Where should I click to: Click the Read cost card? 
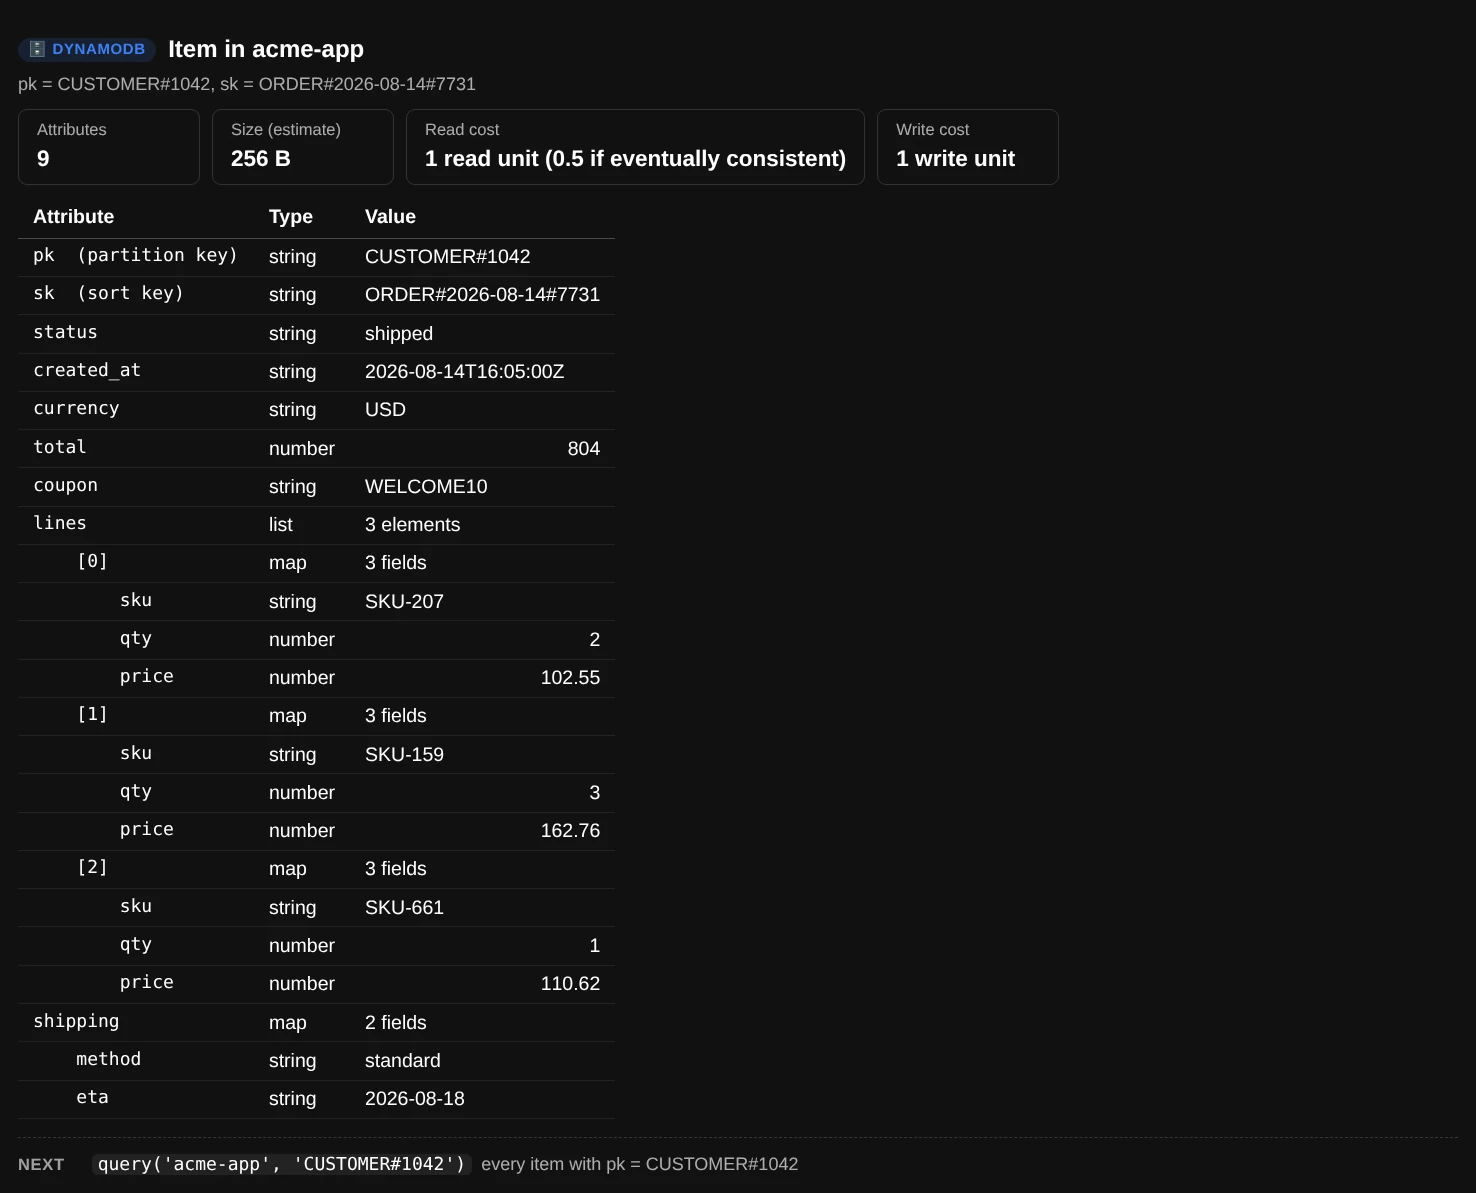pos(635,147)
